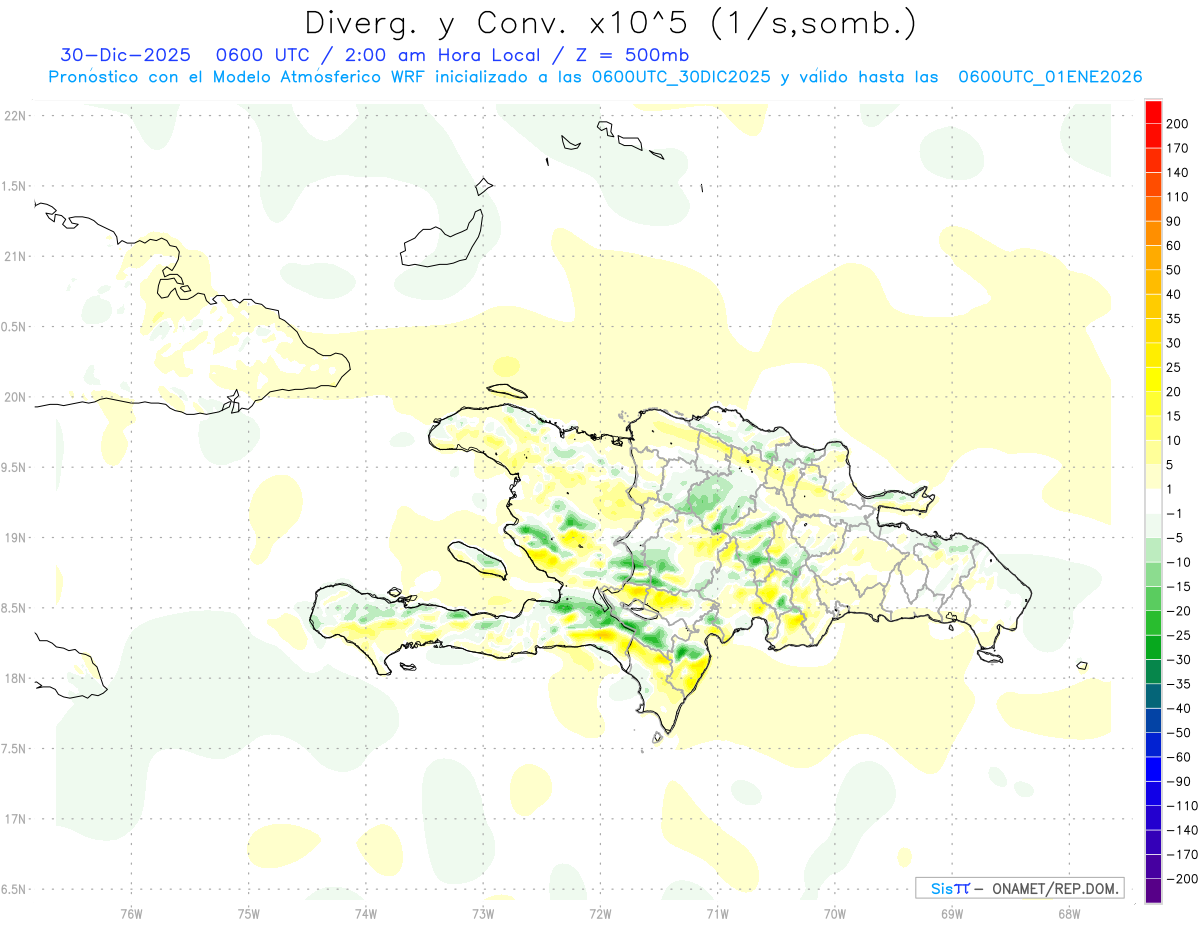This screenshot has height=927, width=1200.
Task: Click the red colorbar segment above 200
Action: pos(1153,112)
